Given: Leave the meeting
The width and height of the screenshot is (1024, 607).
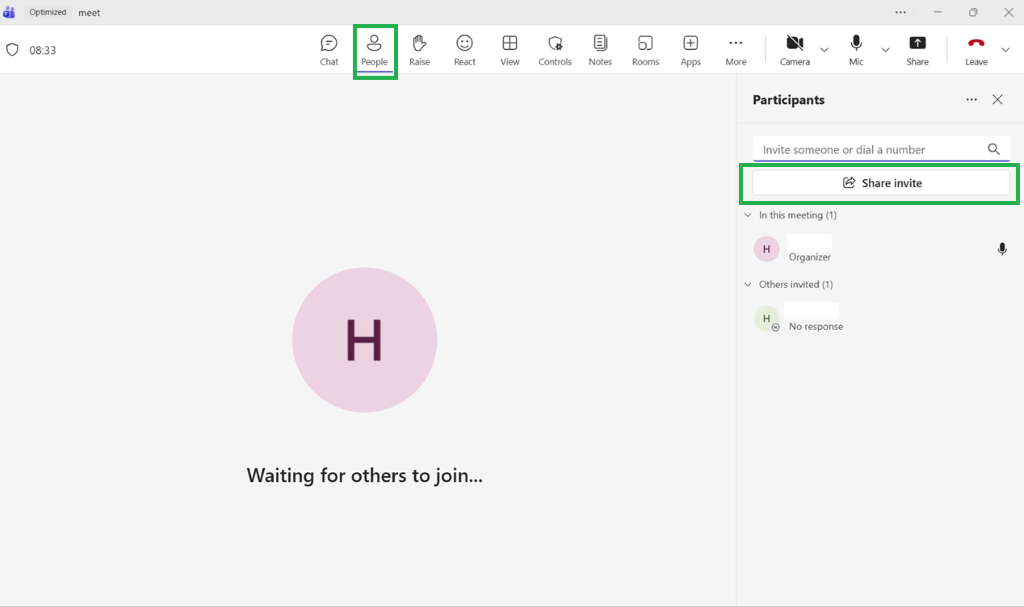Looking at the screenshot, I should tap(976, 50).
